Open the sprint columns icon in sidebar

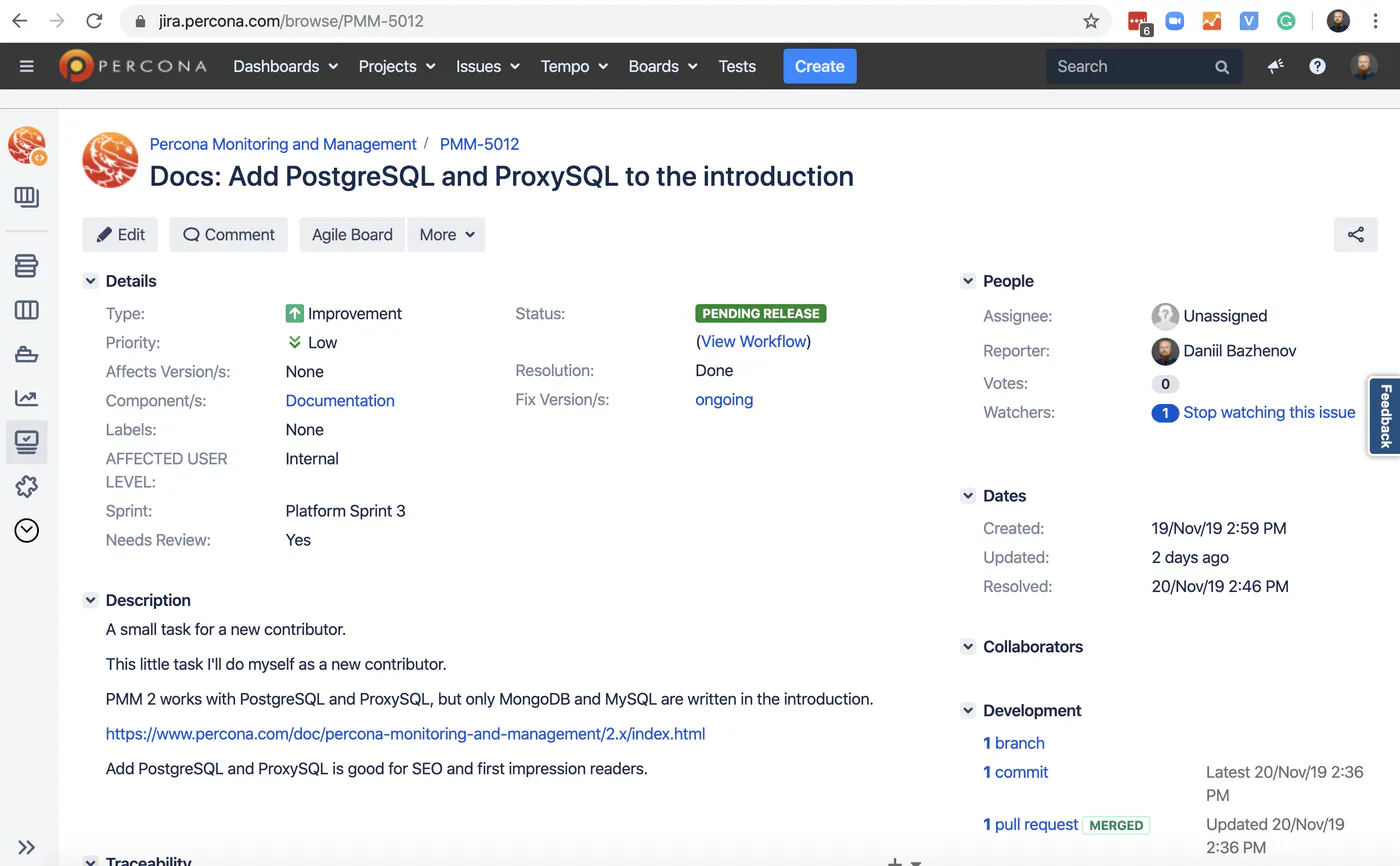click(x=27, y=310)
